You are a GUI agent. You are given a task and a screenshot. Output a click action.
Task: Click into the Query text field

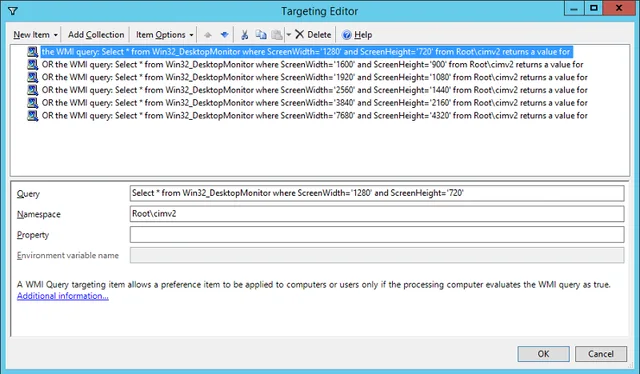[x=377, y=193]
